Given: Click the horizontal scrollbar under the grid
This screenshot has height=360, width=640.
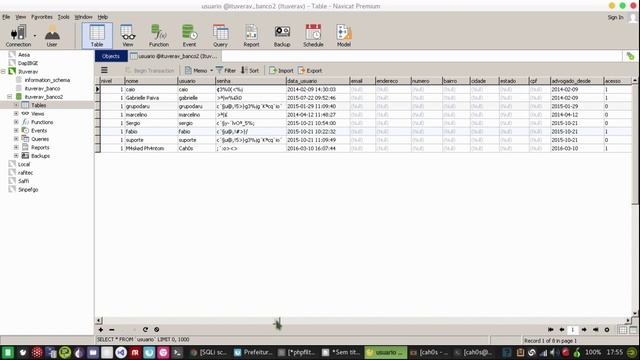Looking at the screenshot, I should (x=363, y=320).
